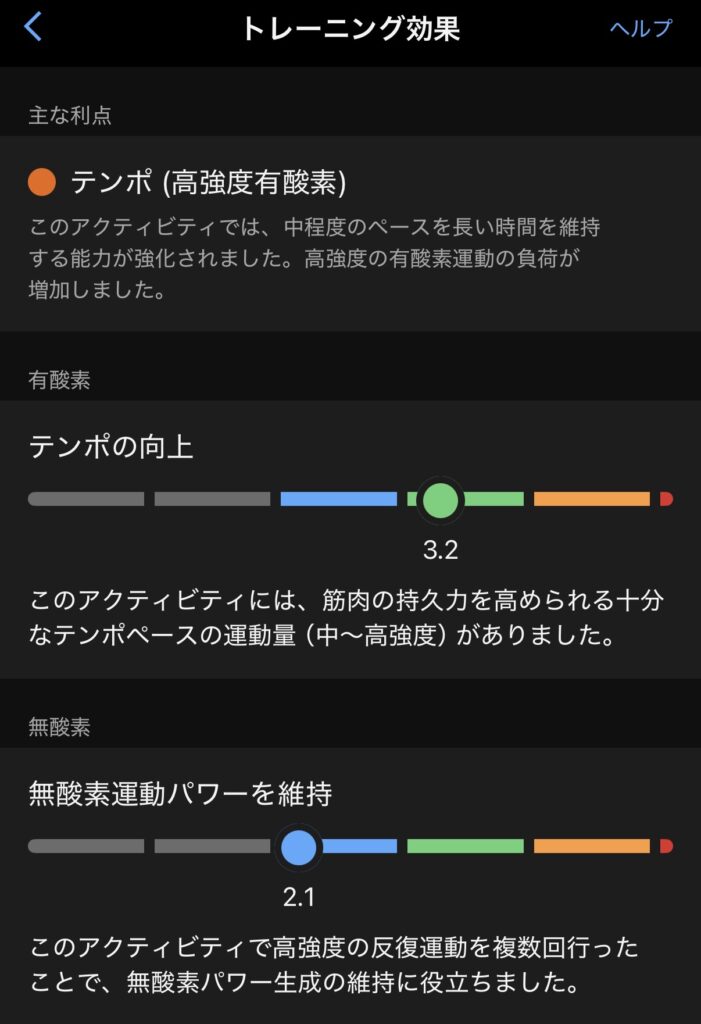Image resolution: width=701 pixels, height=1024 pixels.
Task: Open the ヘルプ help link
Action: point(641,28)
